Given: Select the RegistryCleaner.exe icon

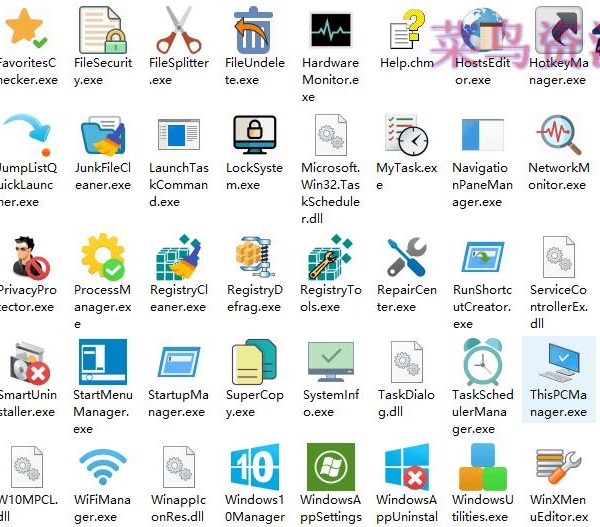Looking at the screenshot, I should 178,257.
